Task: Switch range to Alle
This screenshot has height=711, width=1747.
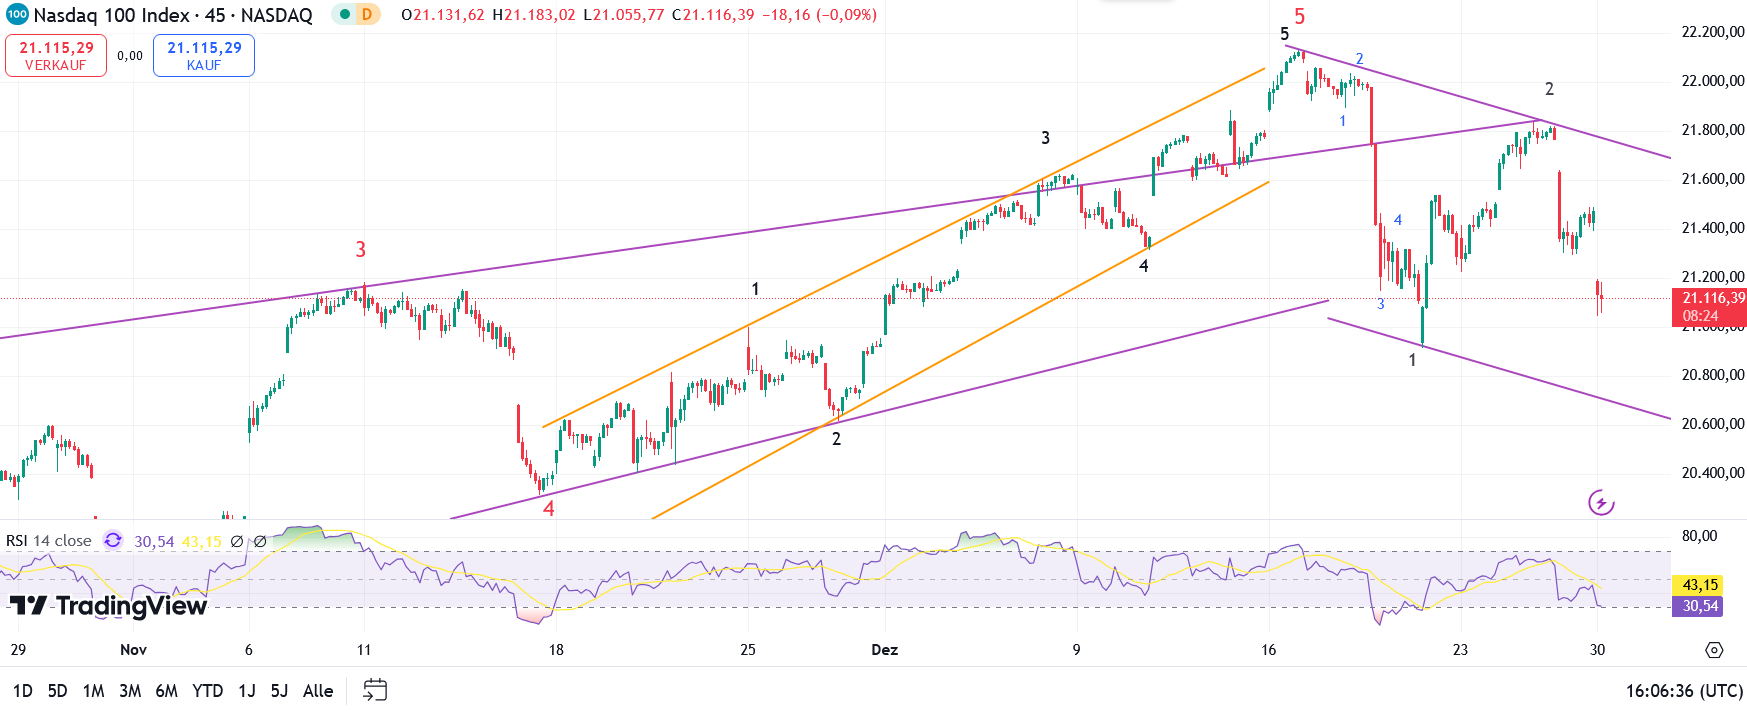Action: click(318, 690)
